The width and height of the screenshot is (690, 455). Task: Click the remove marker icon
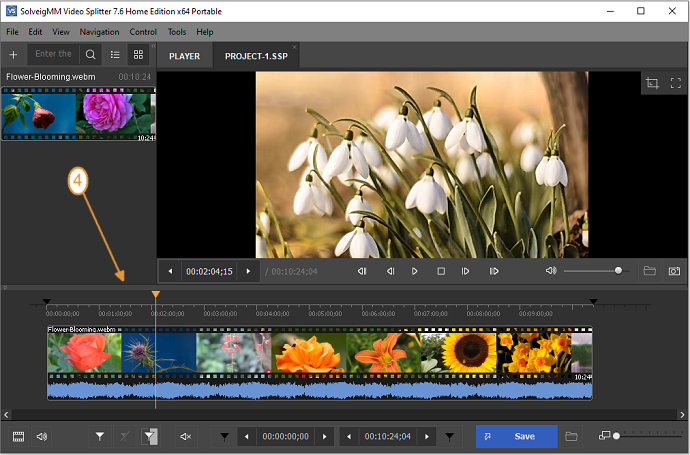pyautogui.click(x=125, y=437)
